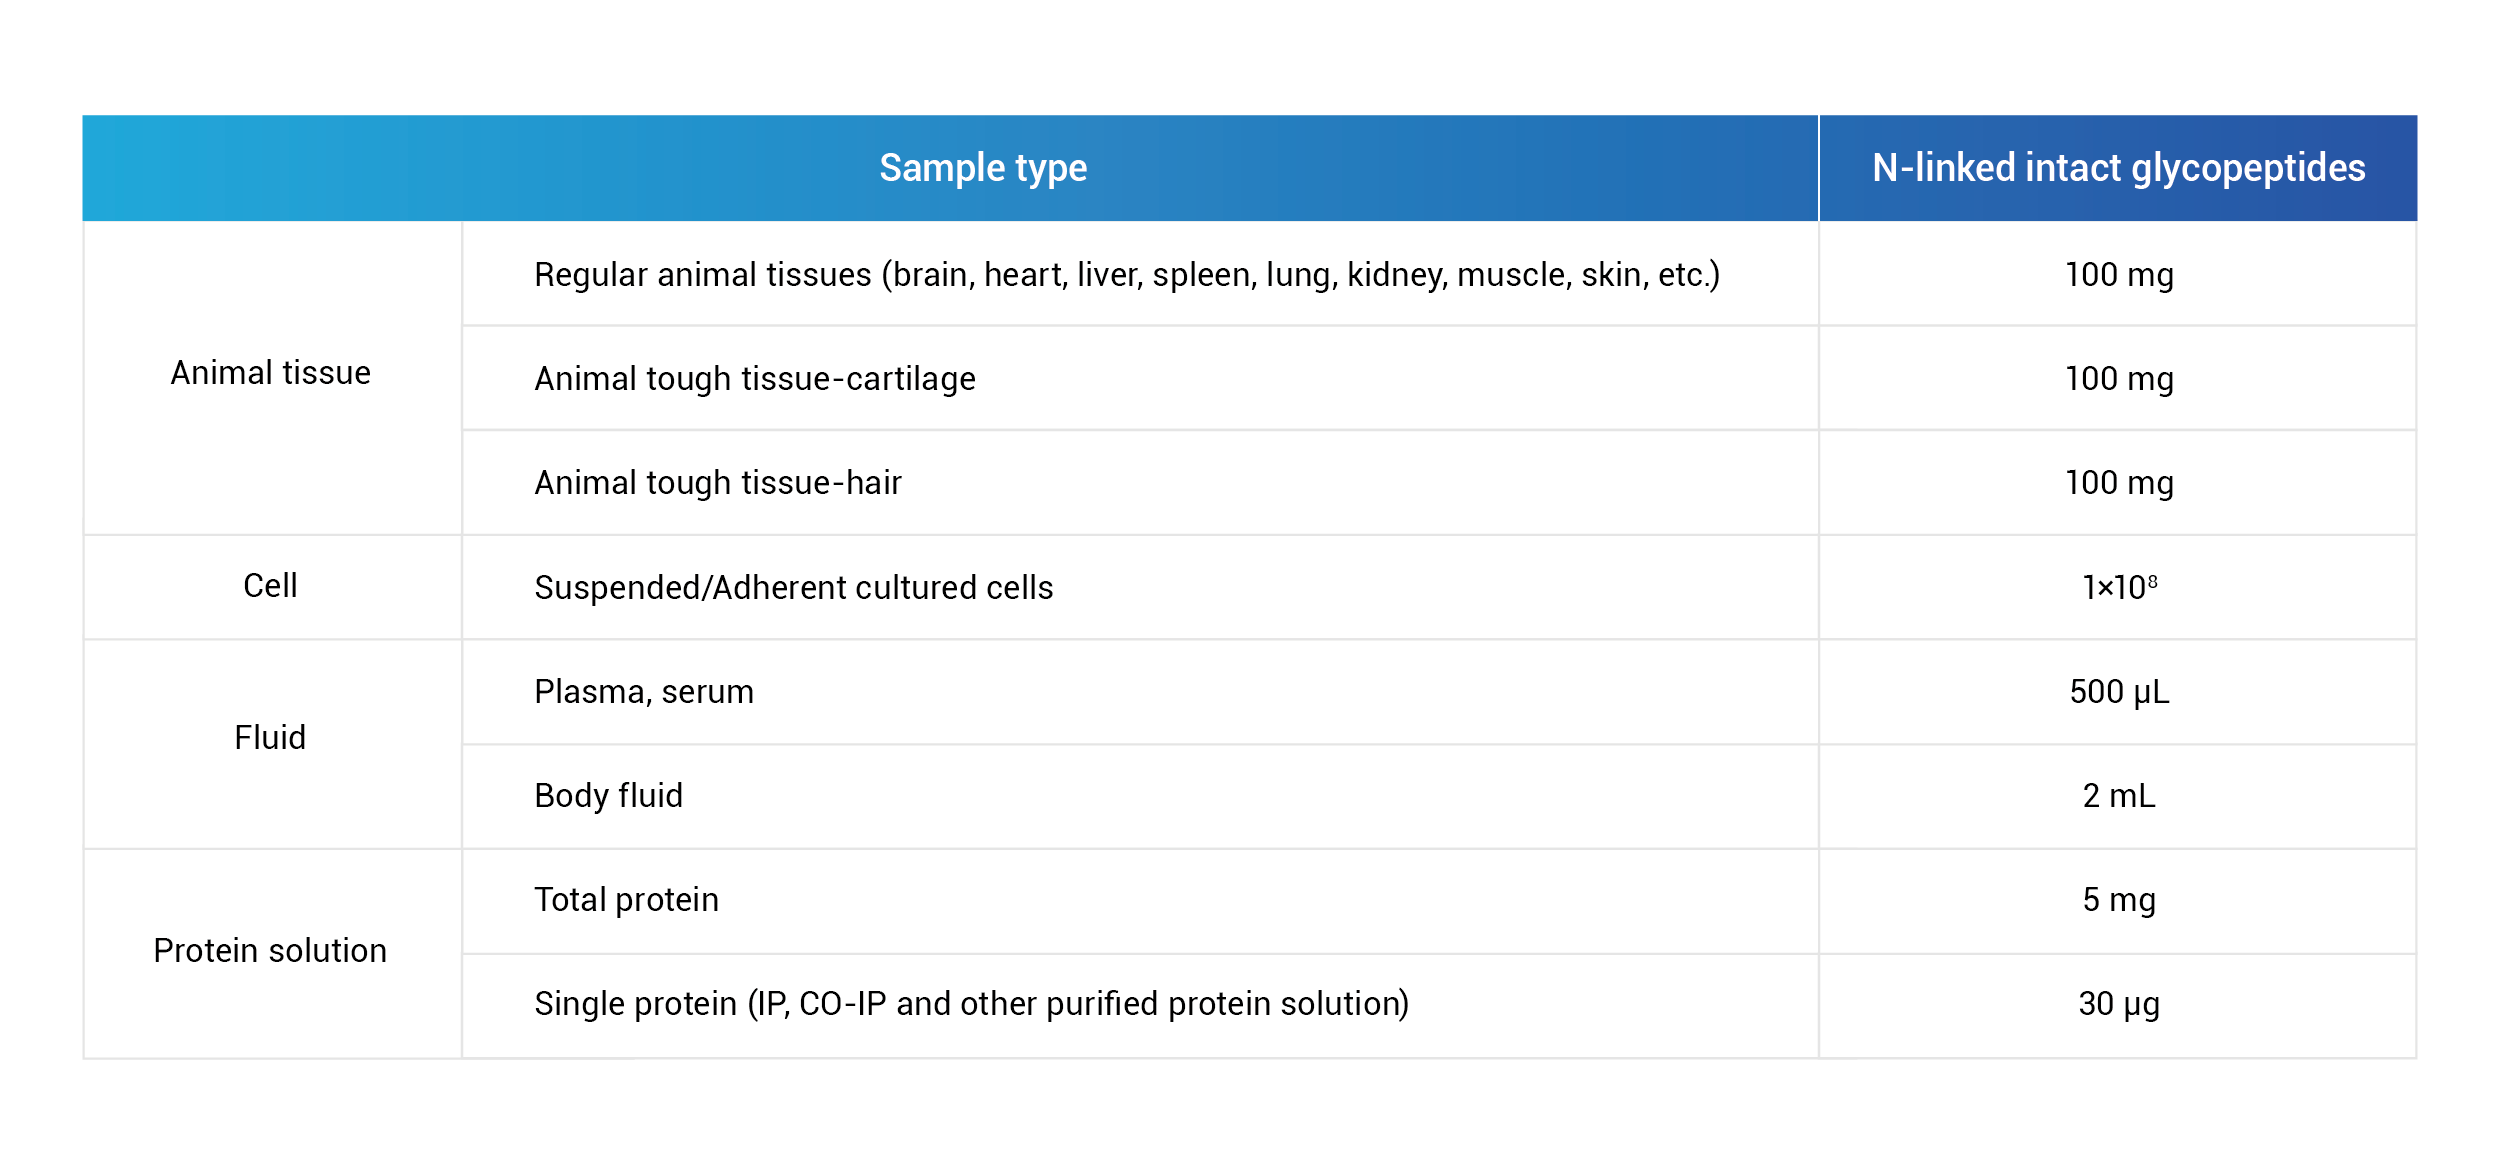The image size is (2500, 1173).
Task: Select "Animal tough tissue-cartilage" cell
Action: 754,379
